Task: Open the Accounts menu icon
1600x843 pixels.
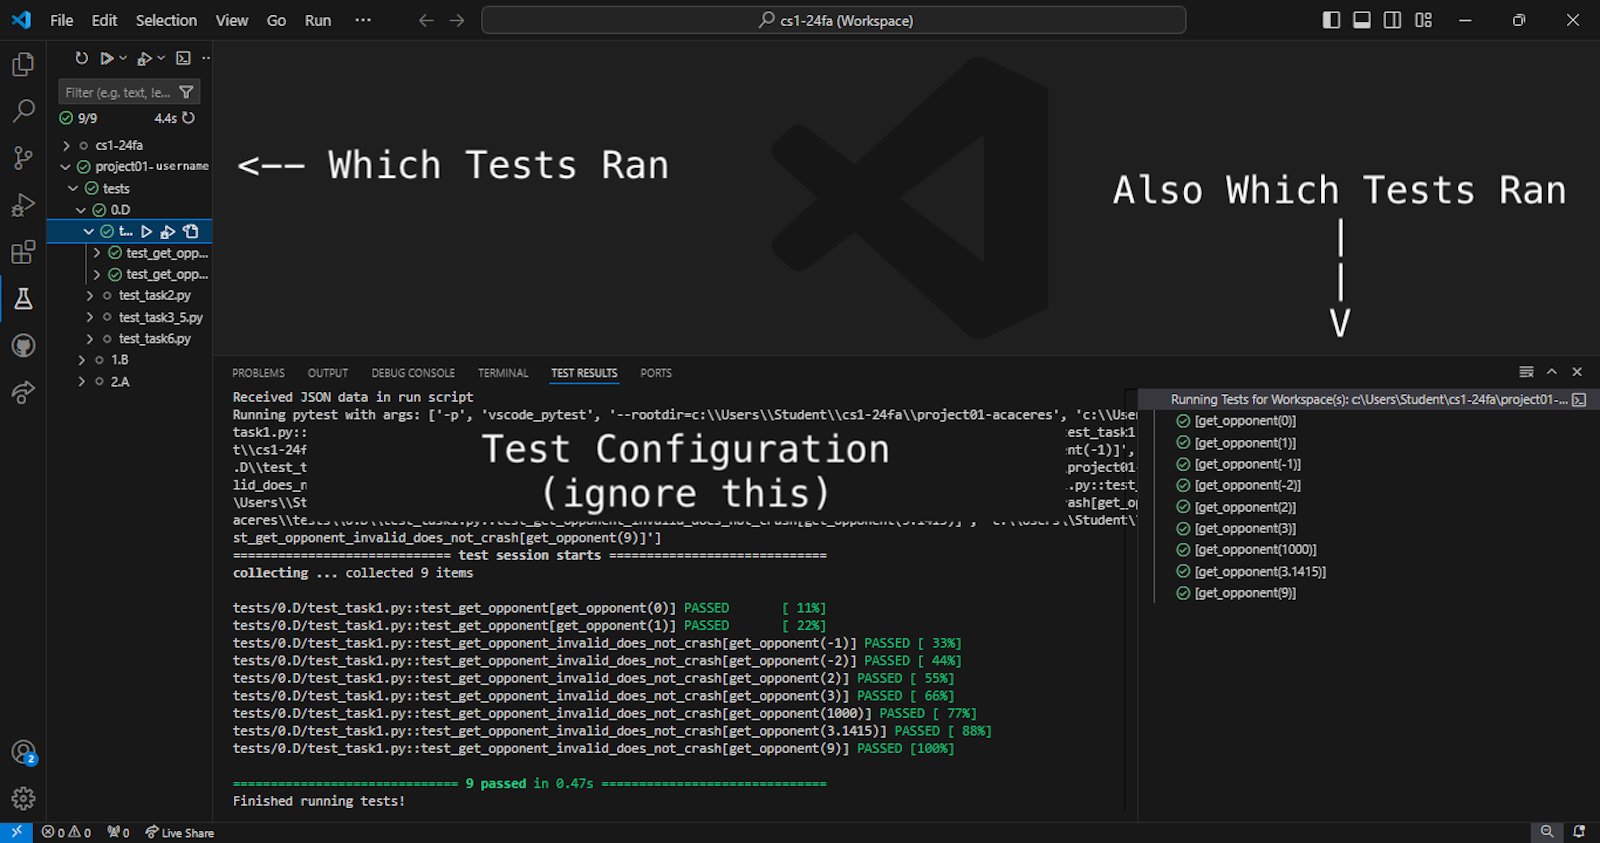Action: [x=23, y=752]
